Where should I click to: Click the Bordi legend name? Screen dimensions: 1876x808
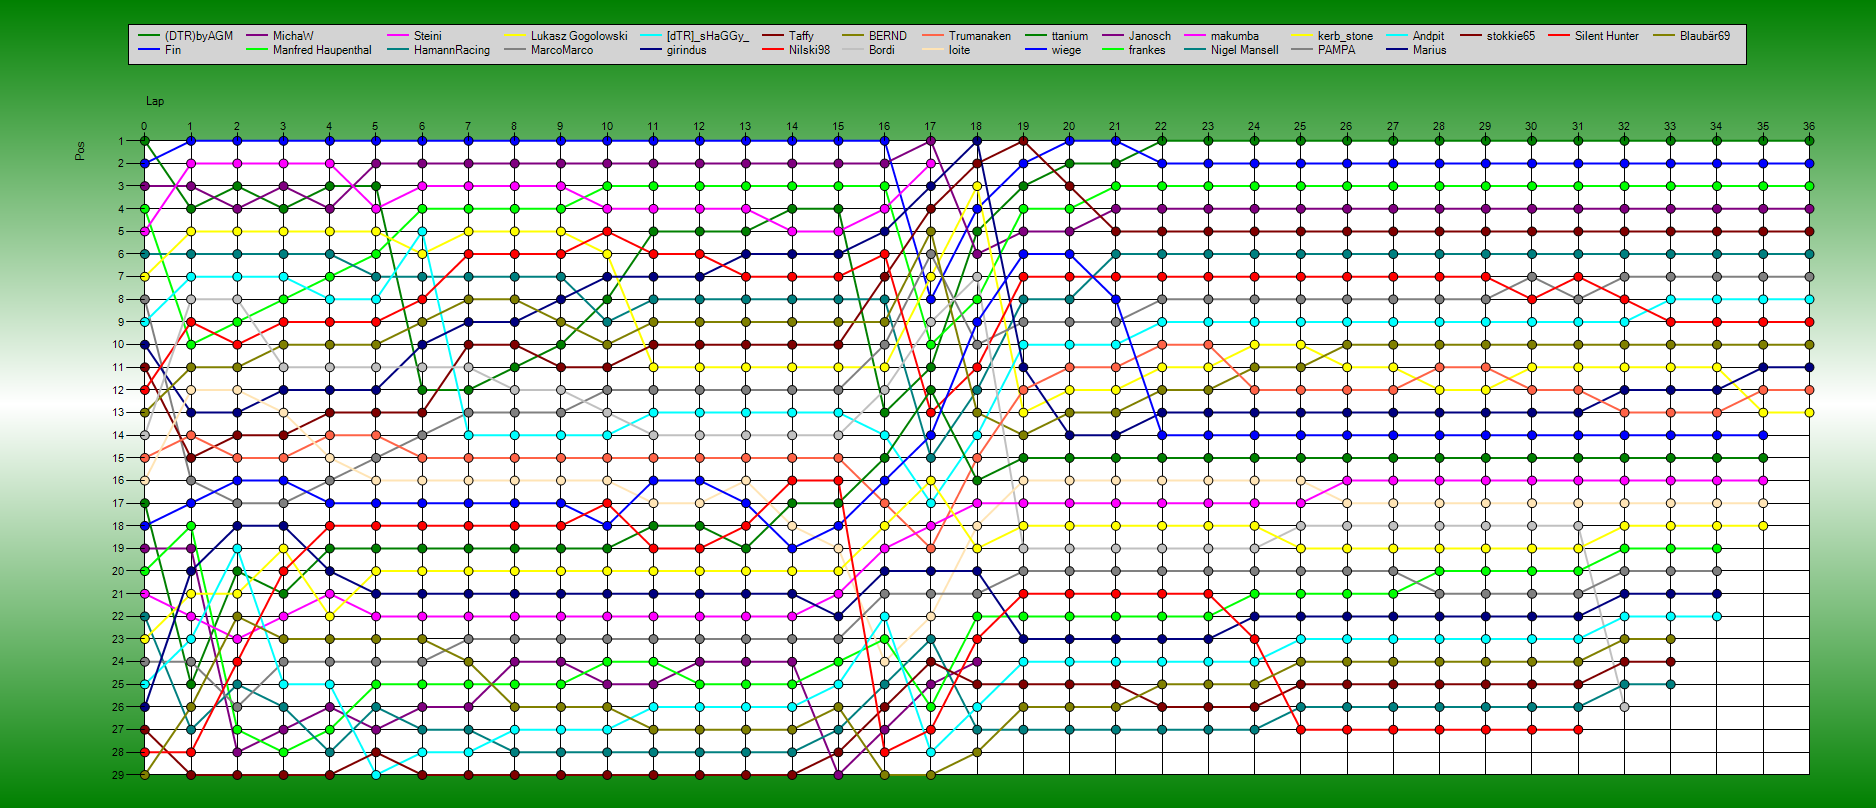click(882, 50)
